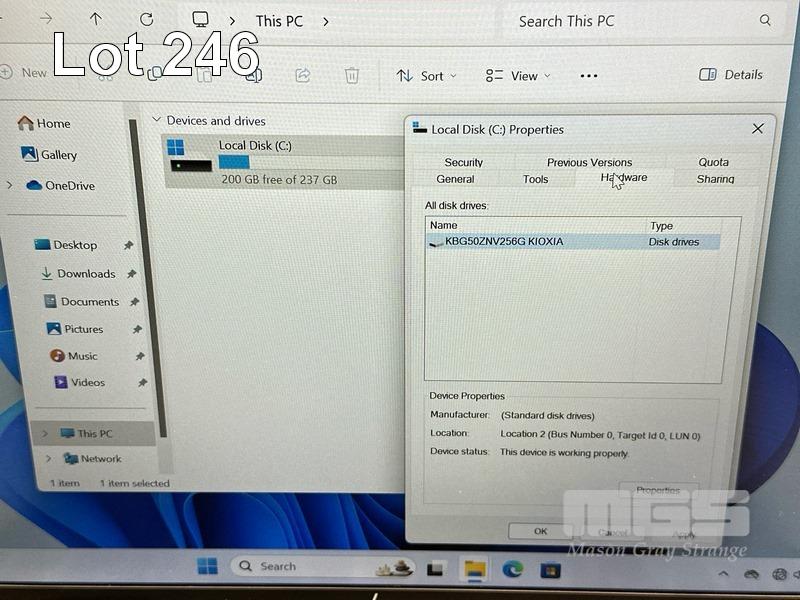Click the Windows Start button
The image size is (800, 600).
pos(207,567)
